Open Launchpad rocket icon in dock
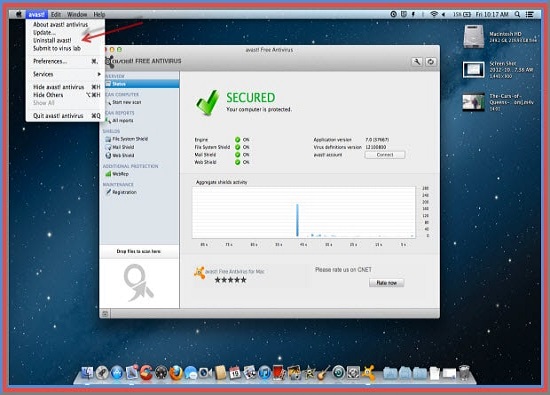 pyautogui.click(x=102, y=373)
